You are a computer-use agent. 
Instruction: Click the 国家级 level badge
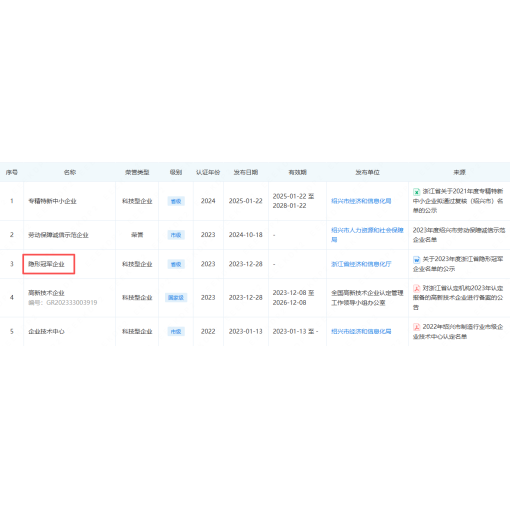(x=176, y=297)
